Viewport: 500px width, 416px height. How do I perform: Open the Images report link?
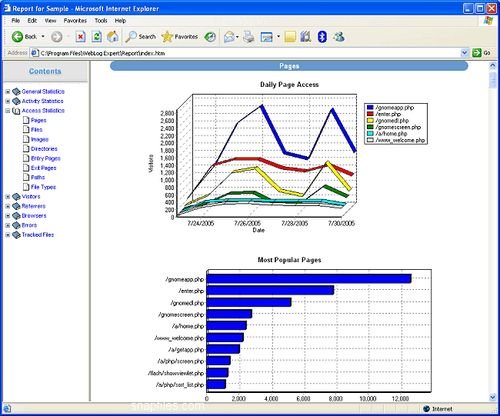pyautogui.click(x=39, y=139)
